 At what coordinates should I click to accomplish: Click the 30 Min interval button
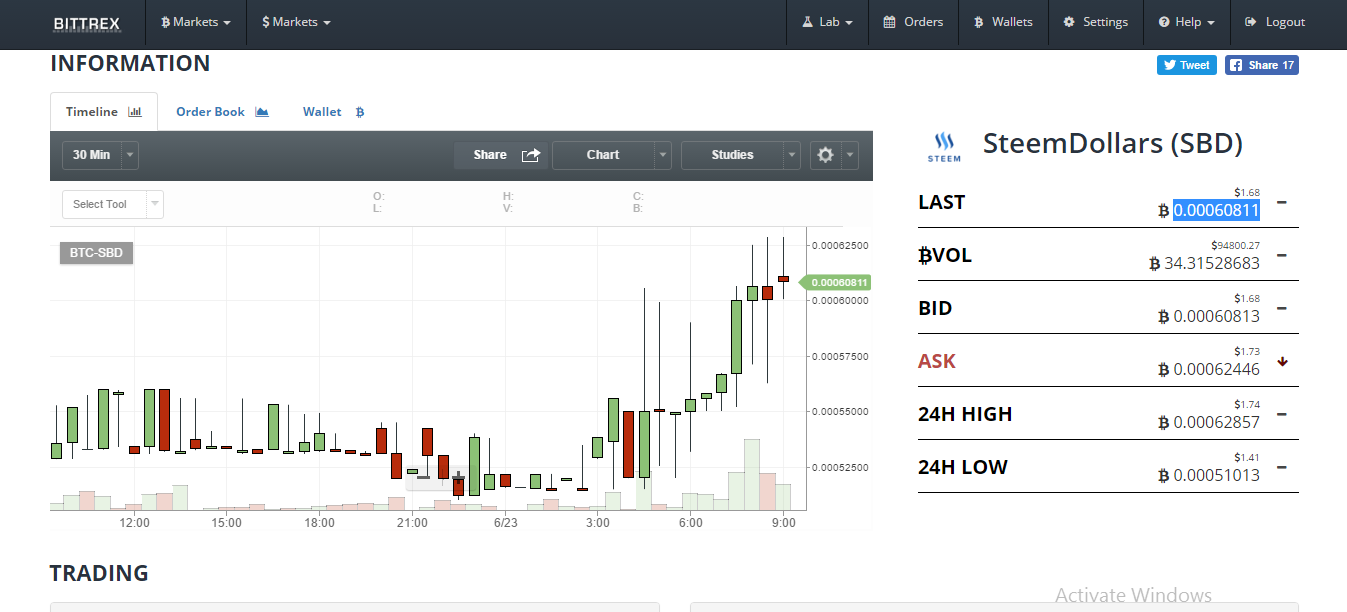(x=92, y=155)
